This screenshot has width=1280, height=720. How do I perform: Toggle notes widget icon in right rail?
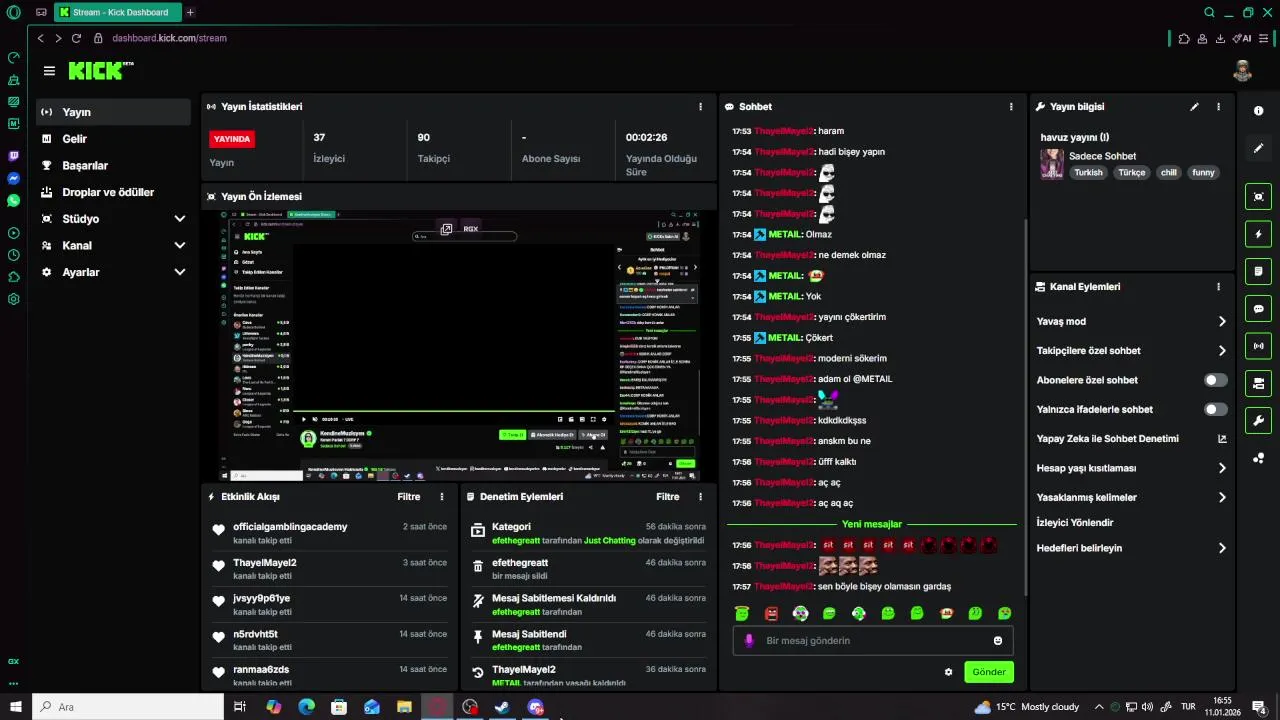click(x=1258, y=271)
